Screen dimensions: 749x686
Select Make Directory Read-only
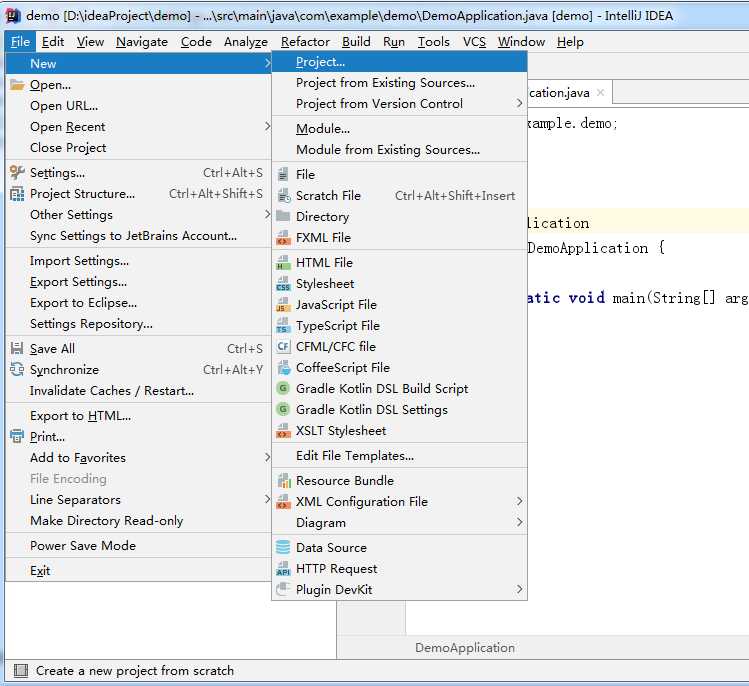(139, 520)
